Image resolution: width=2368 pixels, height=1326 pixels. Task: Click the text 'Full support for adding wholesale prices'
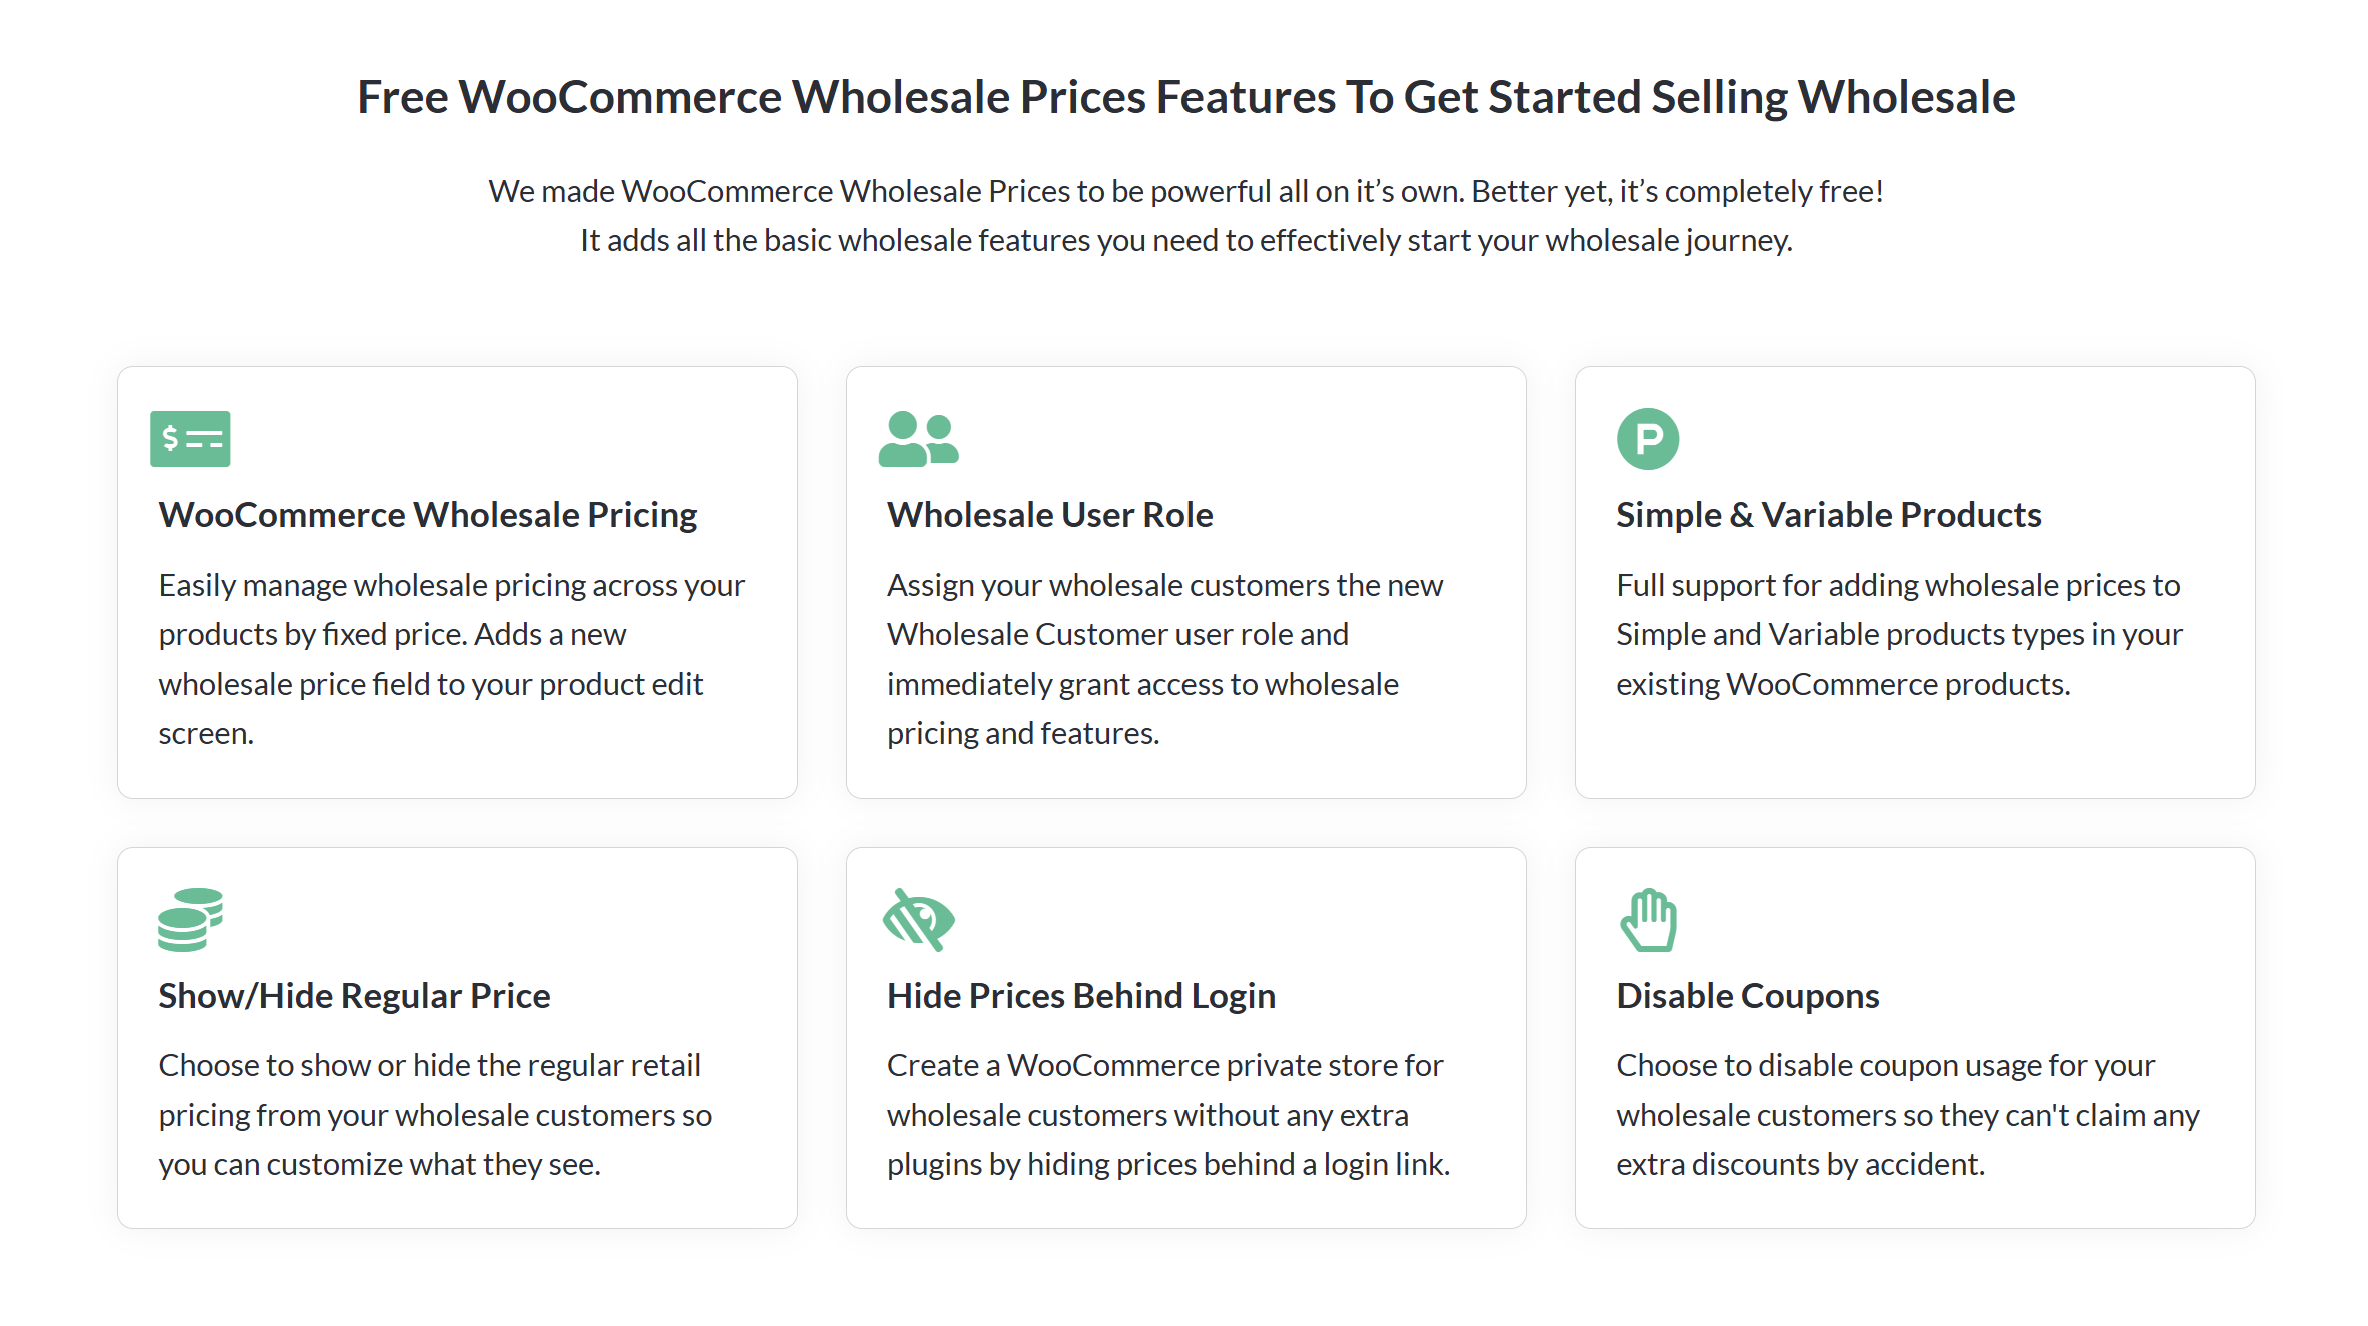(x=1899, y=634)
